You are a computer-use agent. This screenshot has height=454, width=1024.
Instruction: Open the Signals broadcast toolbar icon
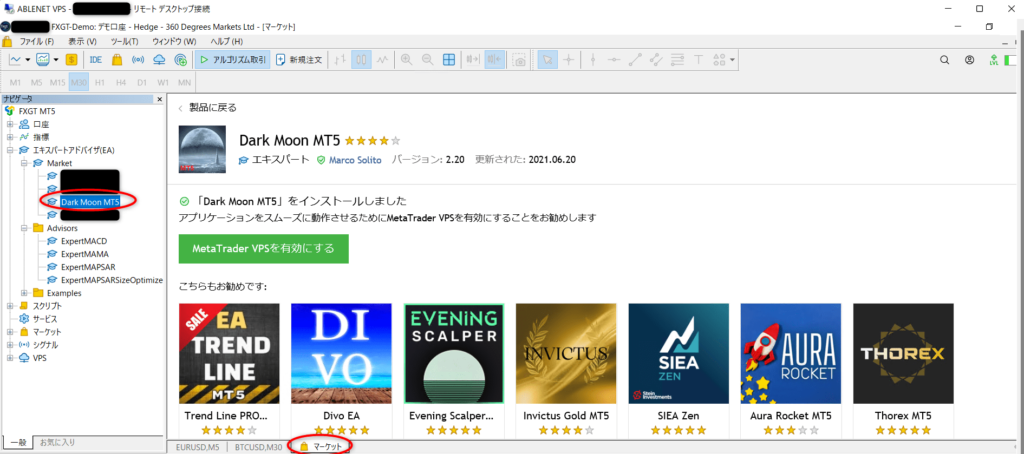pyautogui.click(x=138, y=59)
